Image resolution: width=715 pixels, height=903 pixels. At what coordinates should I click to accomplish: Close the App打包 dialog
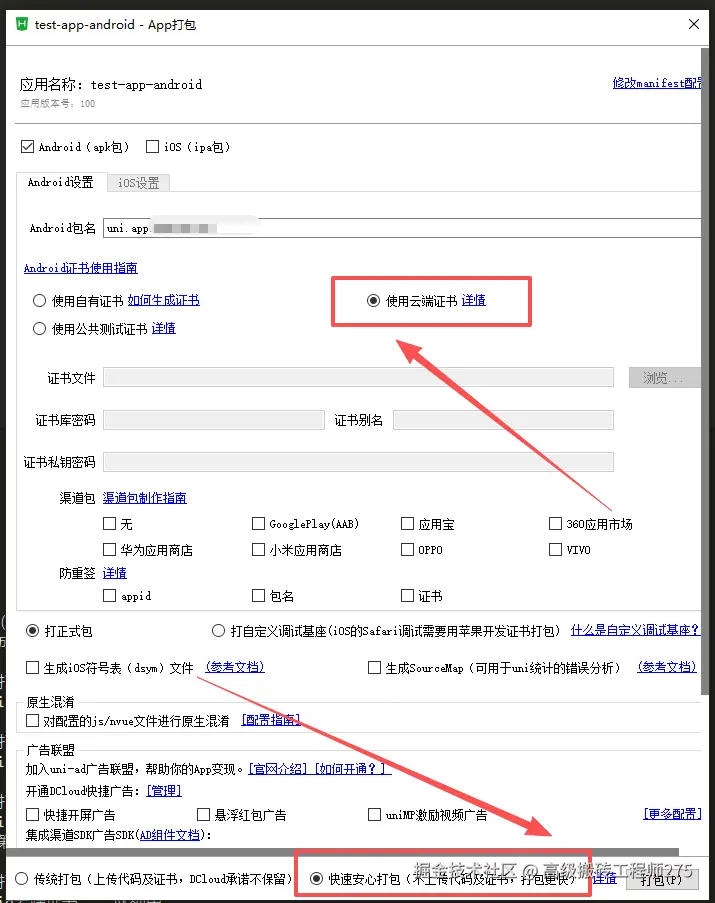(694, 24)
